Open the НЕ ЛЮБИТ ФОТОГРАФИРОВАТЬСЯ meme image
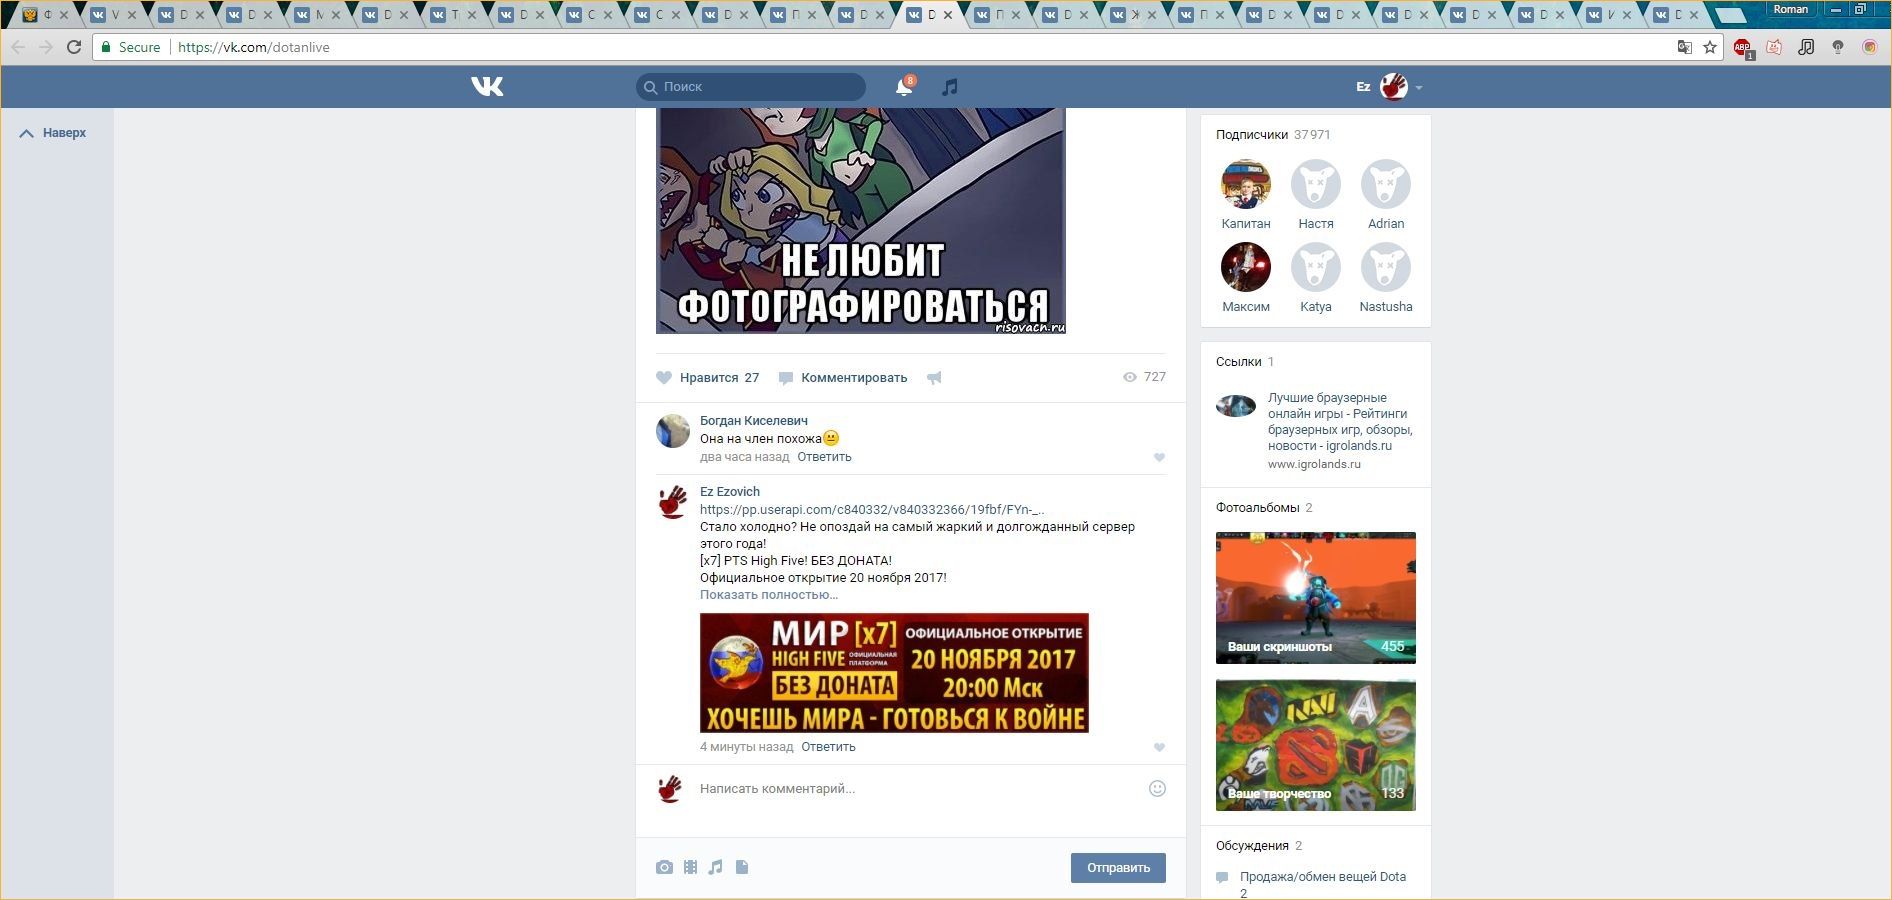 (861, 221)
